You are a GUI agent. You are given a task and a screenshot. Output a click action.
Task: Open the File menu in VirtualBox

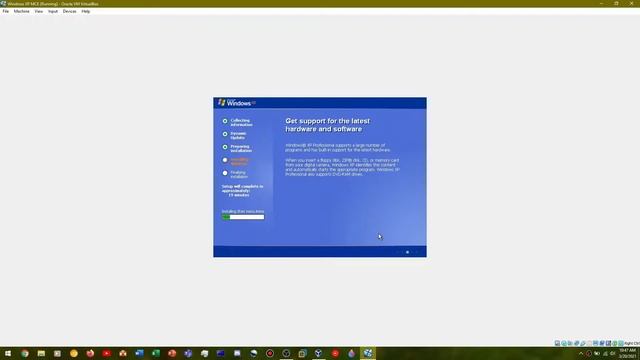(x=6, y=11)
